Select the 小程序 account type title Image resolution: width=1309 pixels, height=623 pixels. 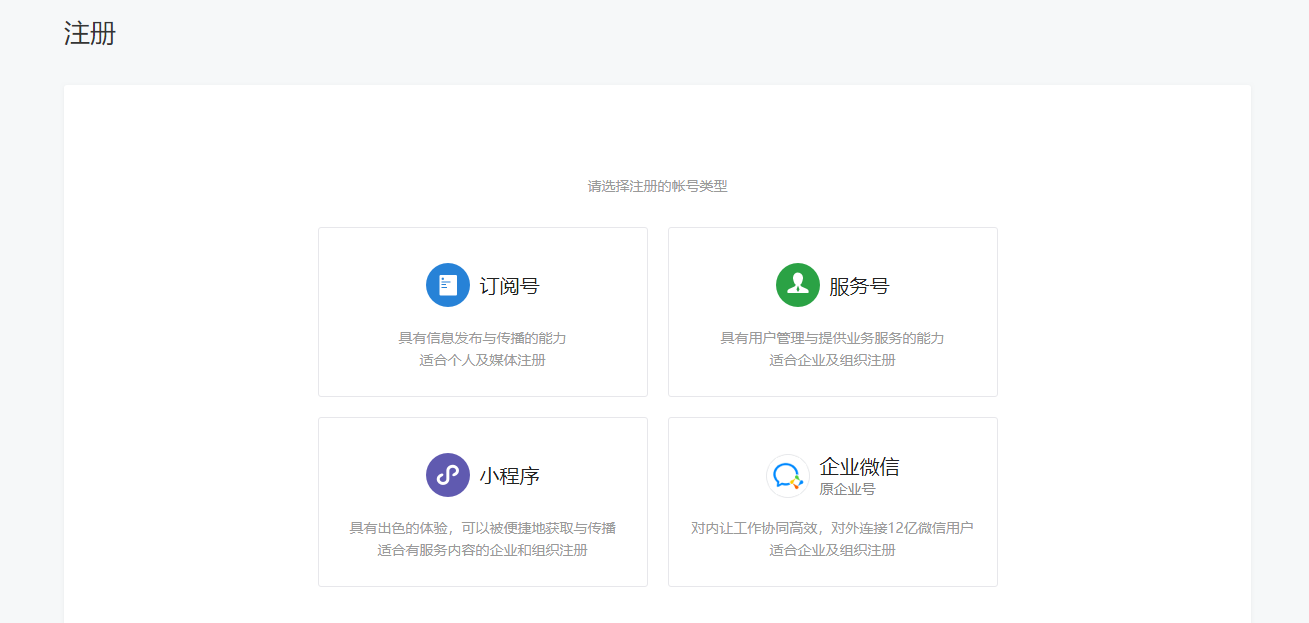click(x=509, y=476)
